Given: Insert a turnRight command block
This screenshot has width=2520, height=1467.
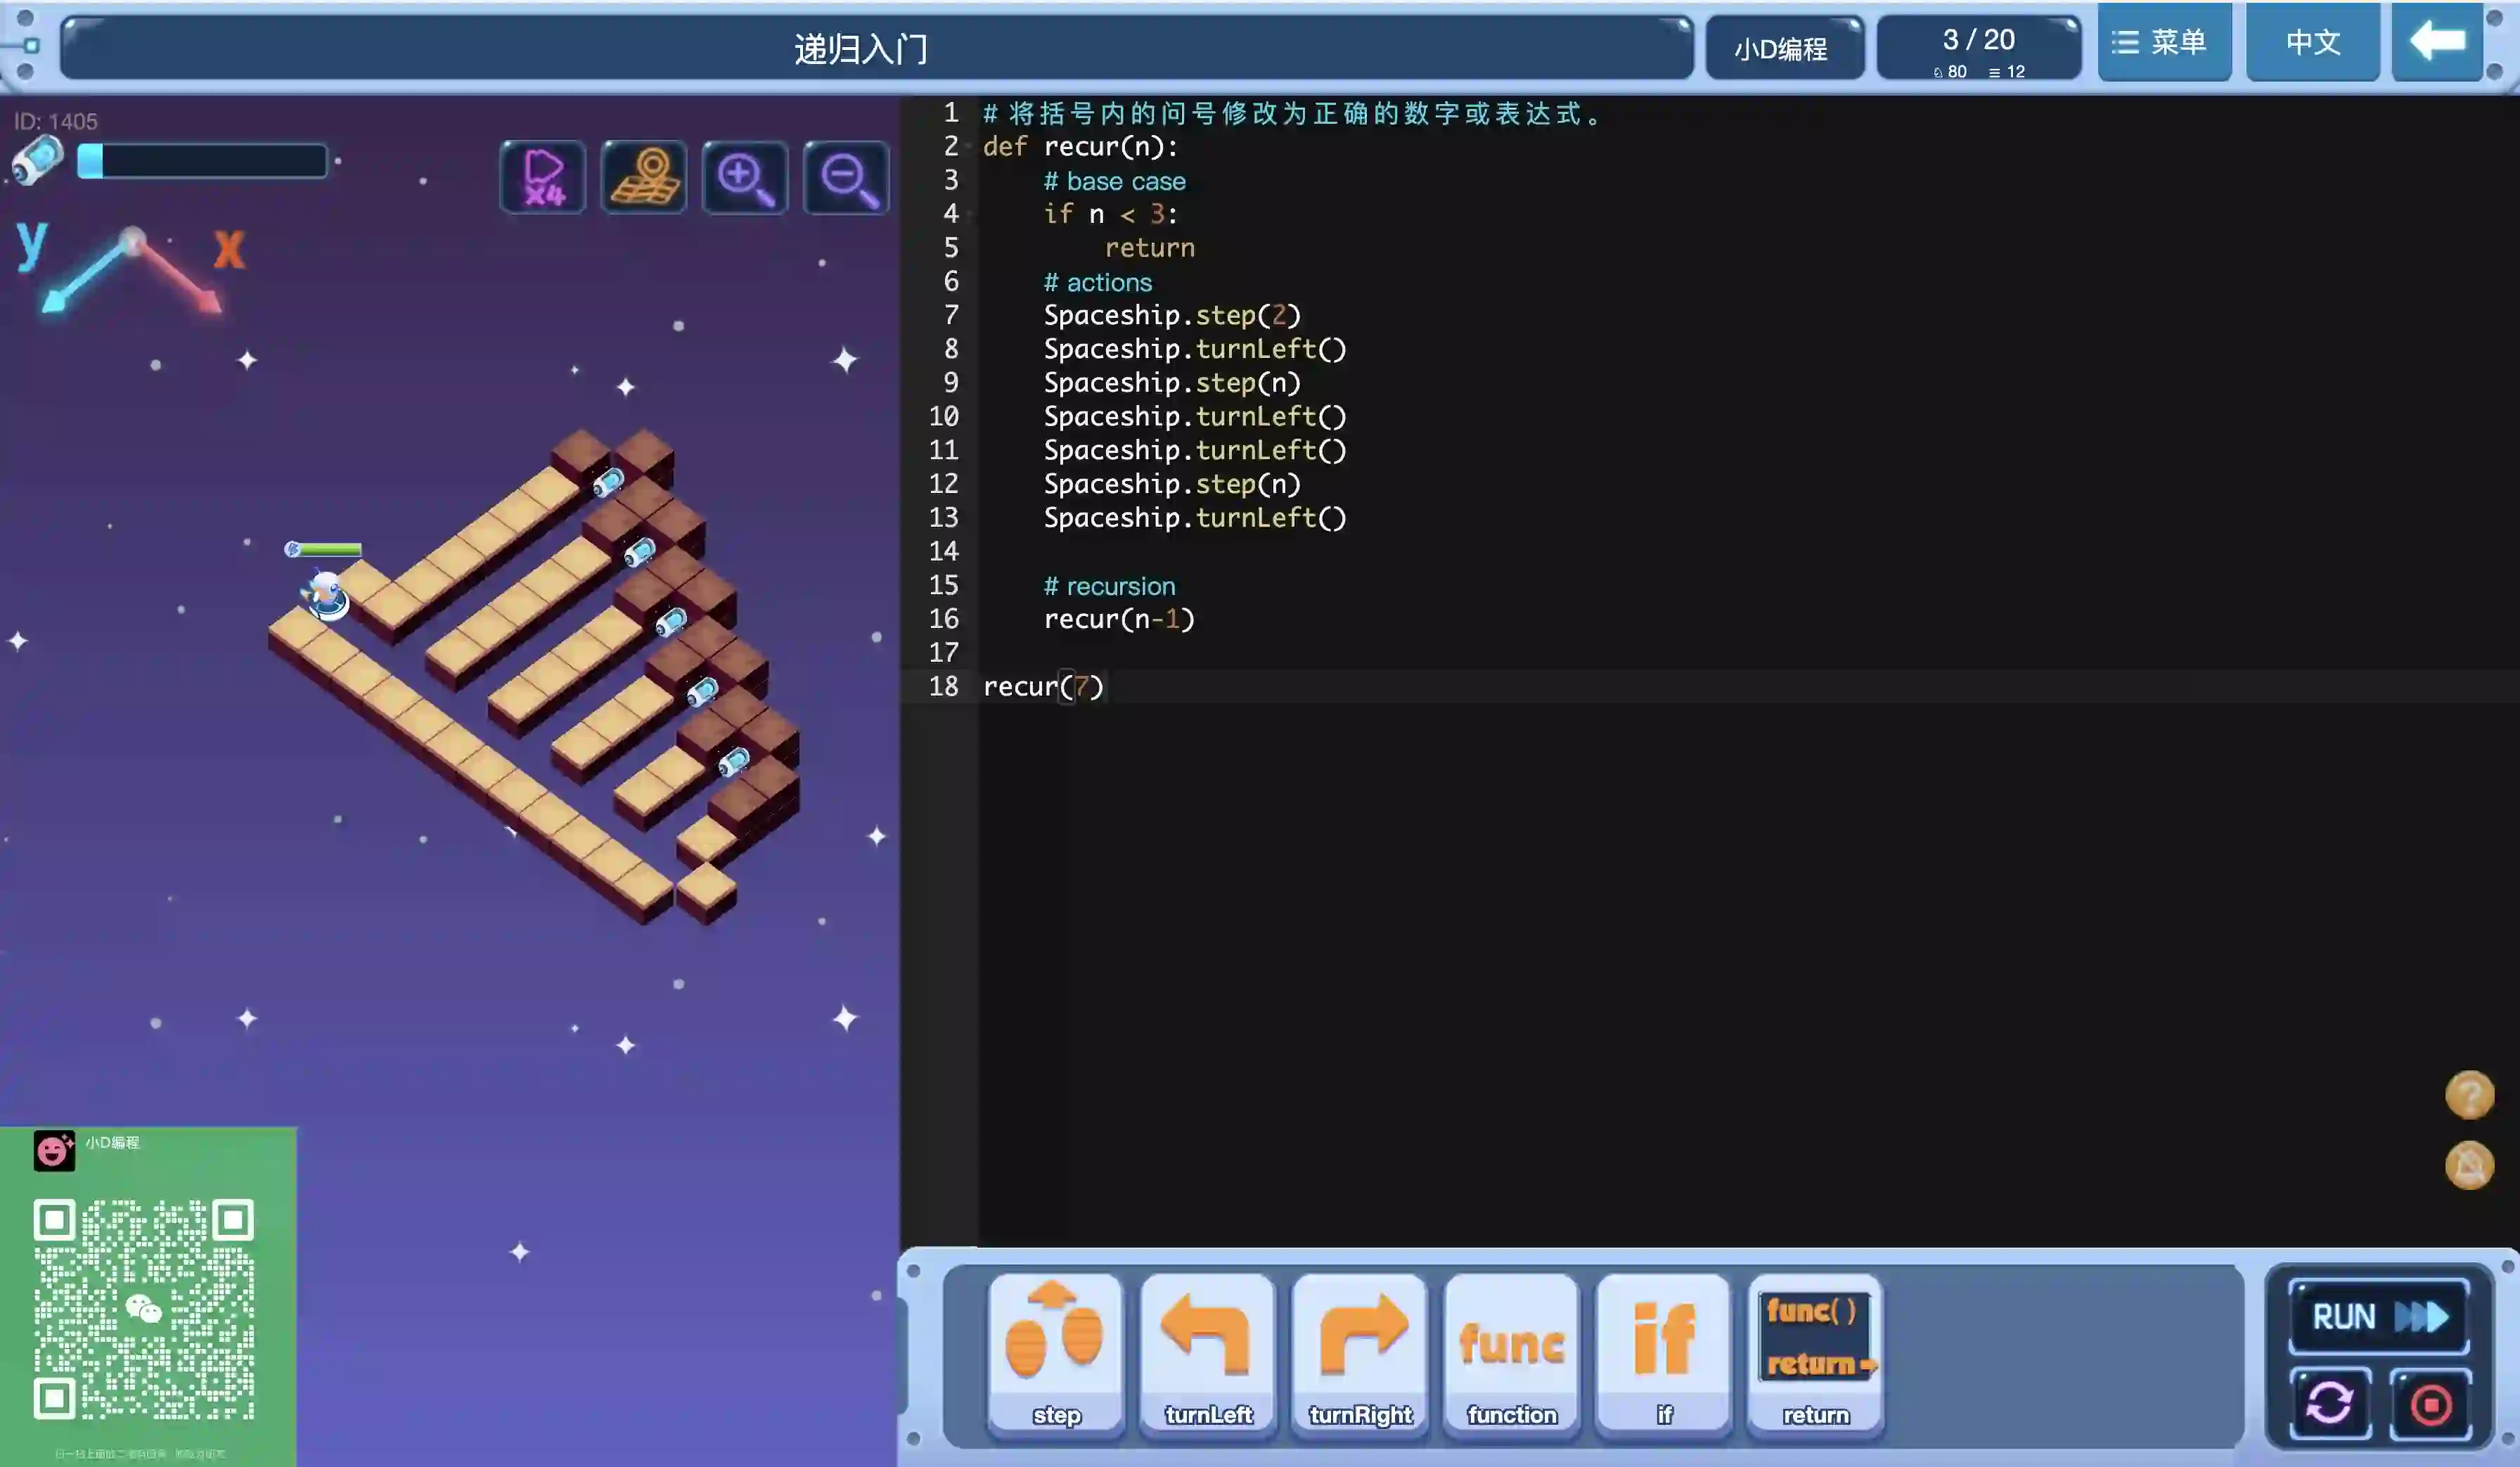Looking at the screenshot, I should (1360, 1354).
